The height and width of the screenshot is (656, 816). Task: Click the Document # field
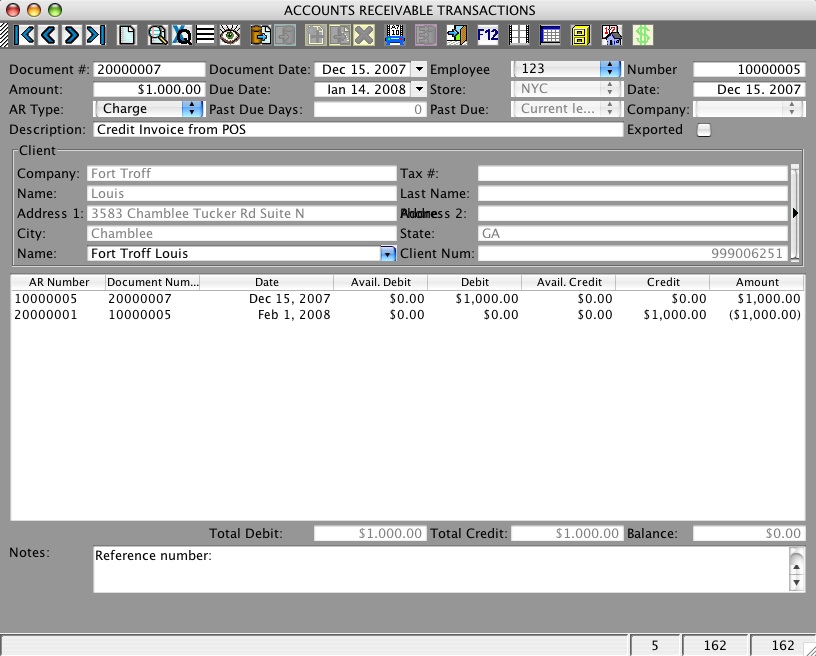point(149,70)
